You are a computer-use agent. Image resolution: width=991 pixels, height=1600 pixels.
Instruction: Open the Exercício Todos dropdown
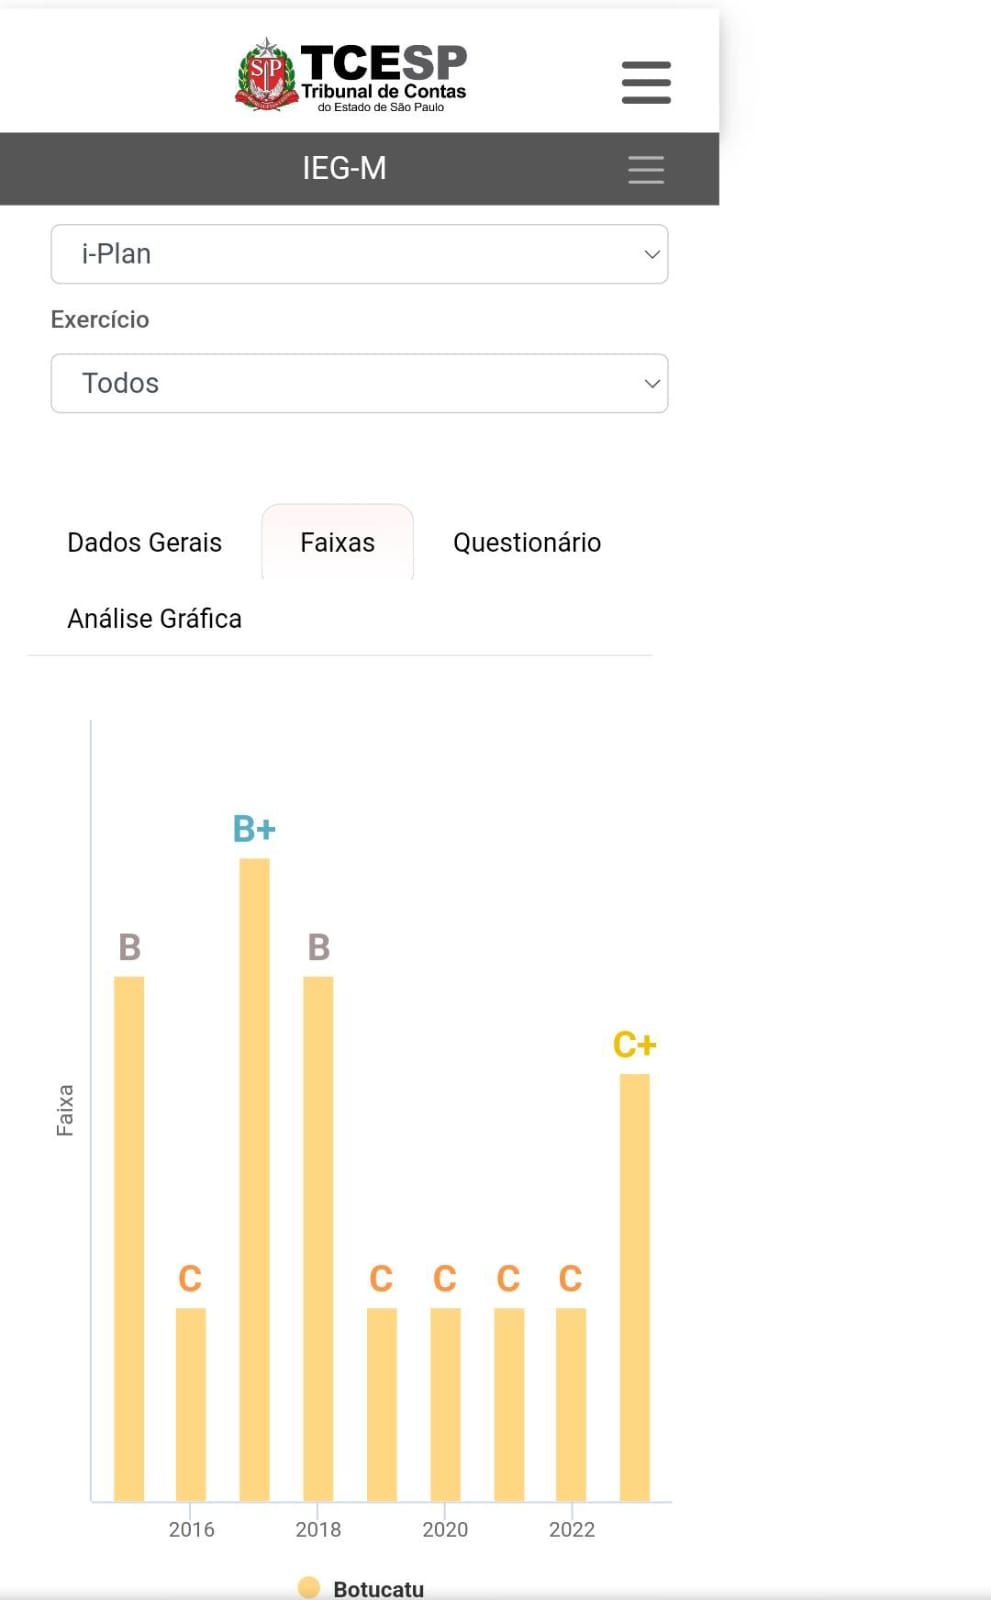359,383
